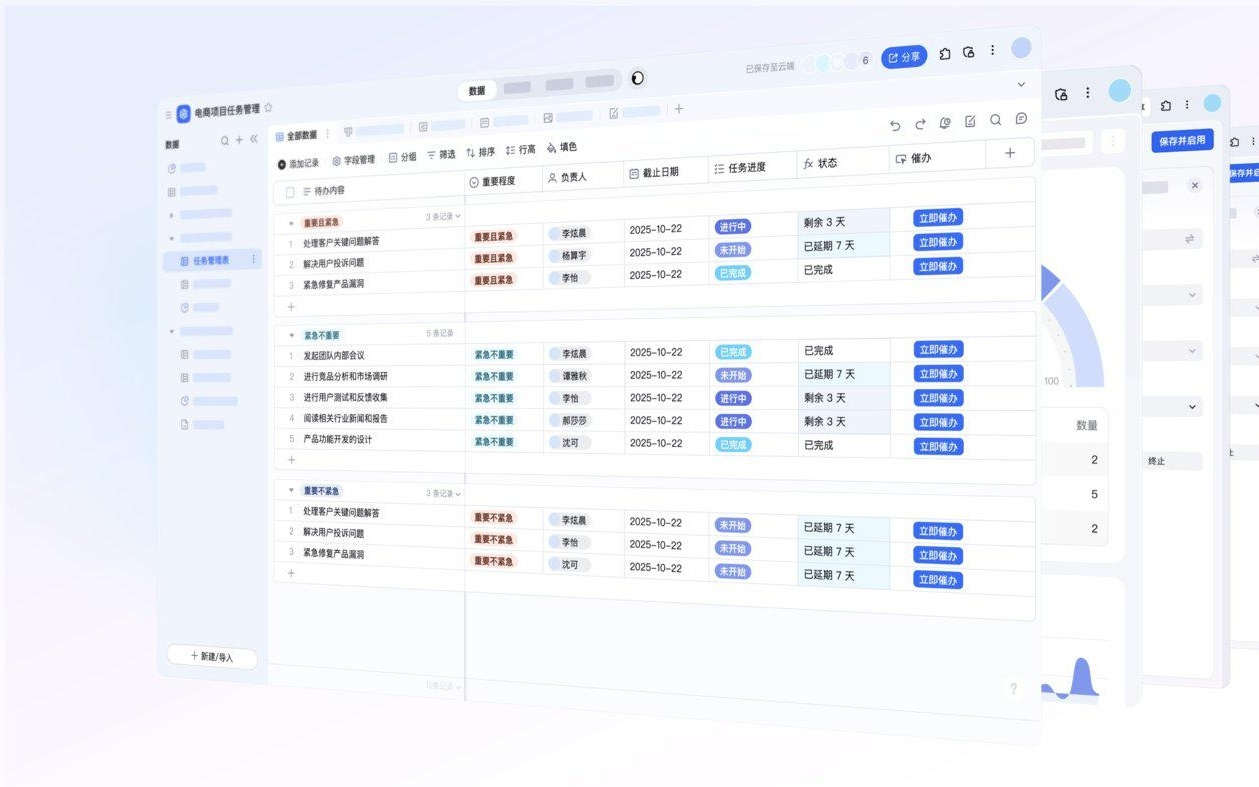Open search using the magnifier icon
The image size is (1259, 787).
point(996,120)
